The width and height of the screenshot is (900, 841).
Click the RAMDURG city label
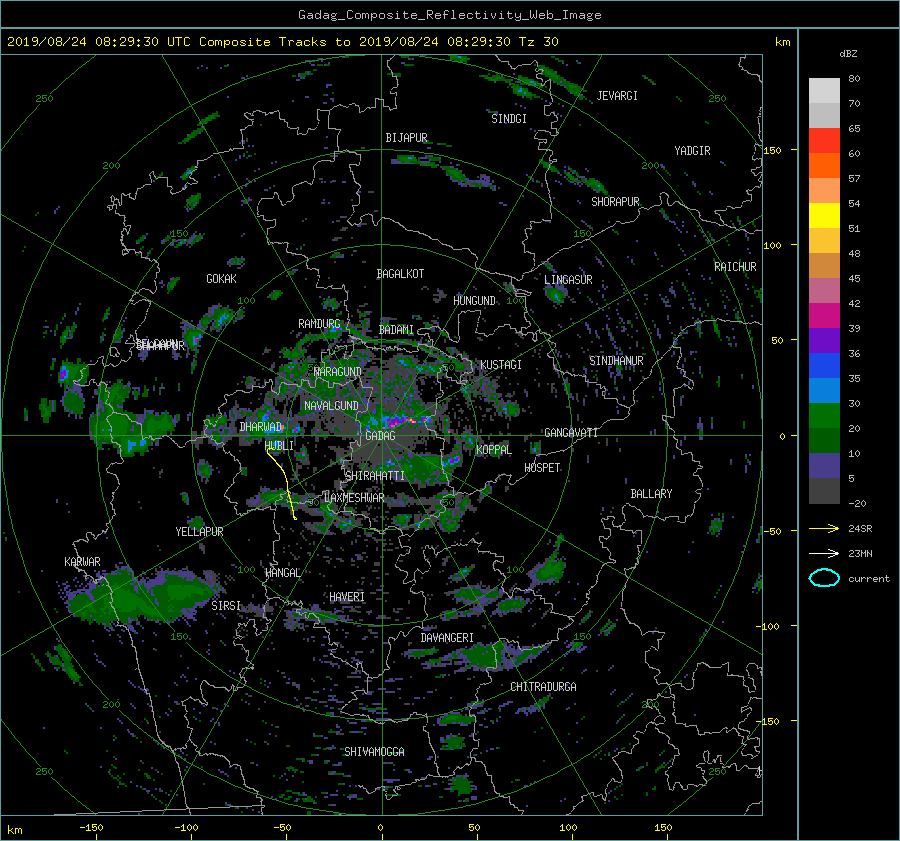(319, 324)
